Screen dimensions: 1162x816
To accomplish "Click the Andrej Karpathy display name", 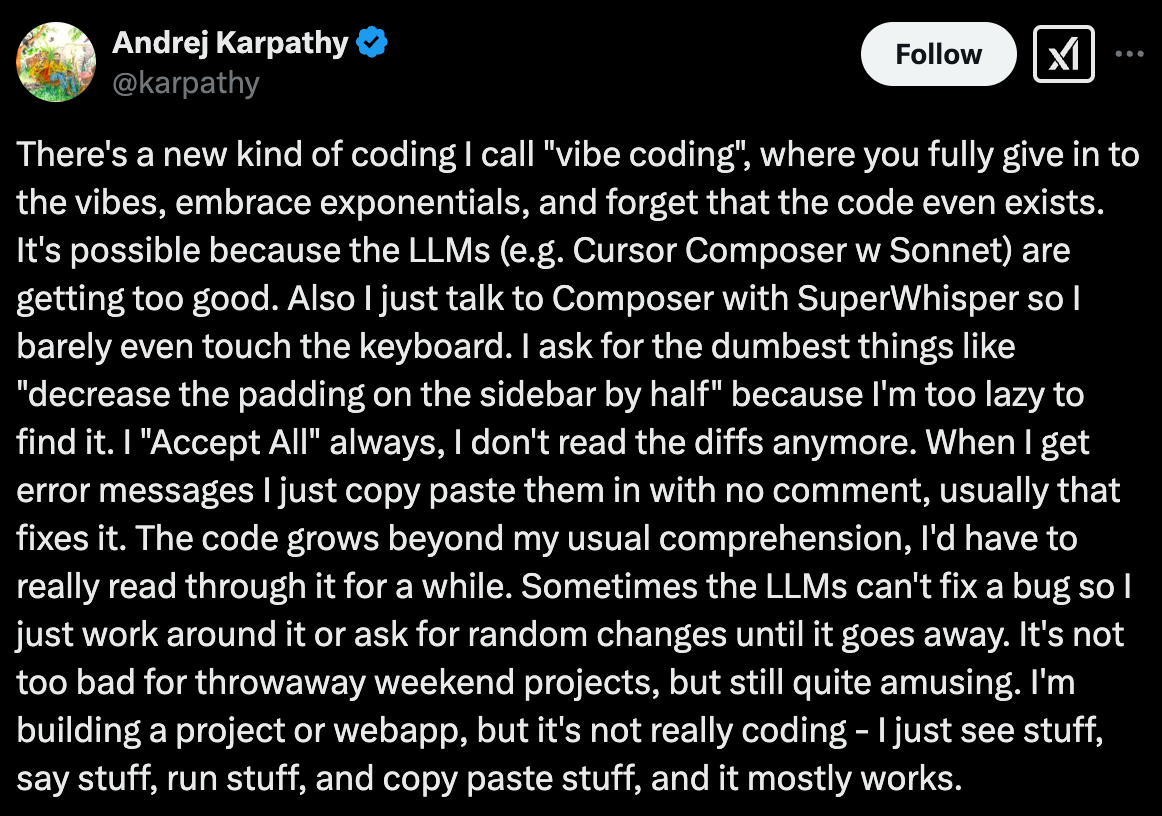I will tap(230, 43).
